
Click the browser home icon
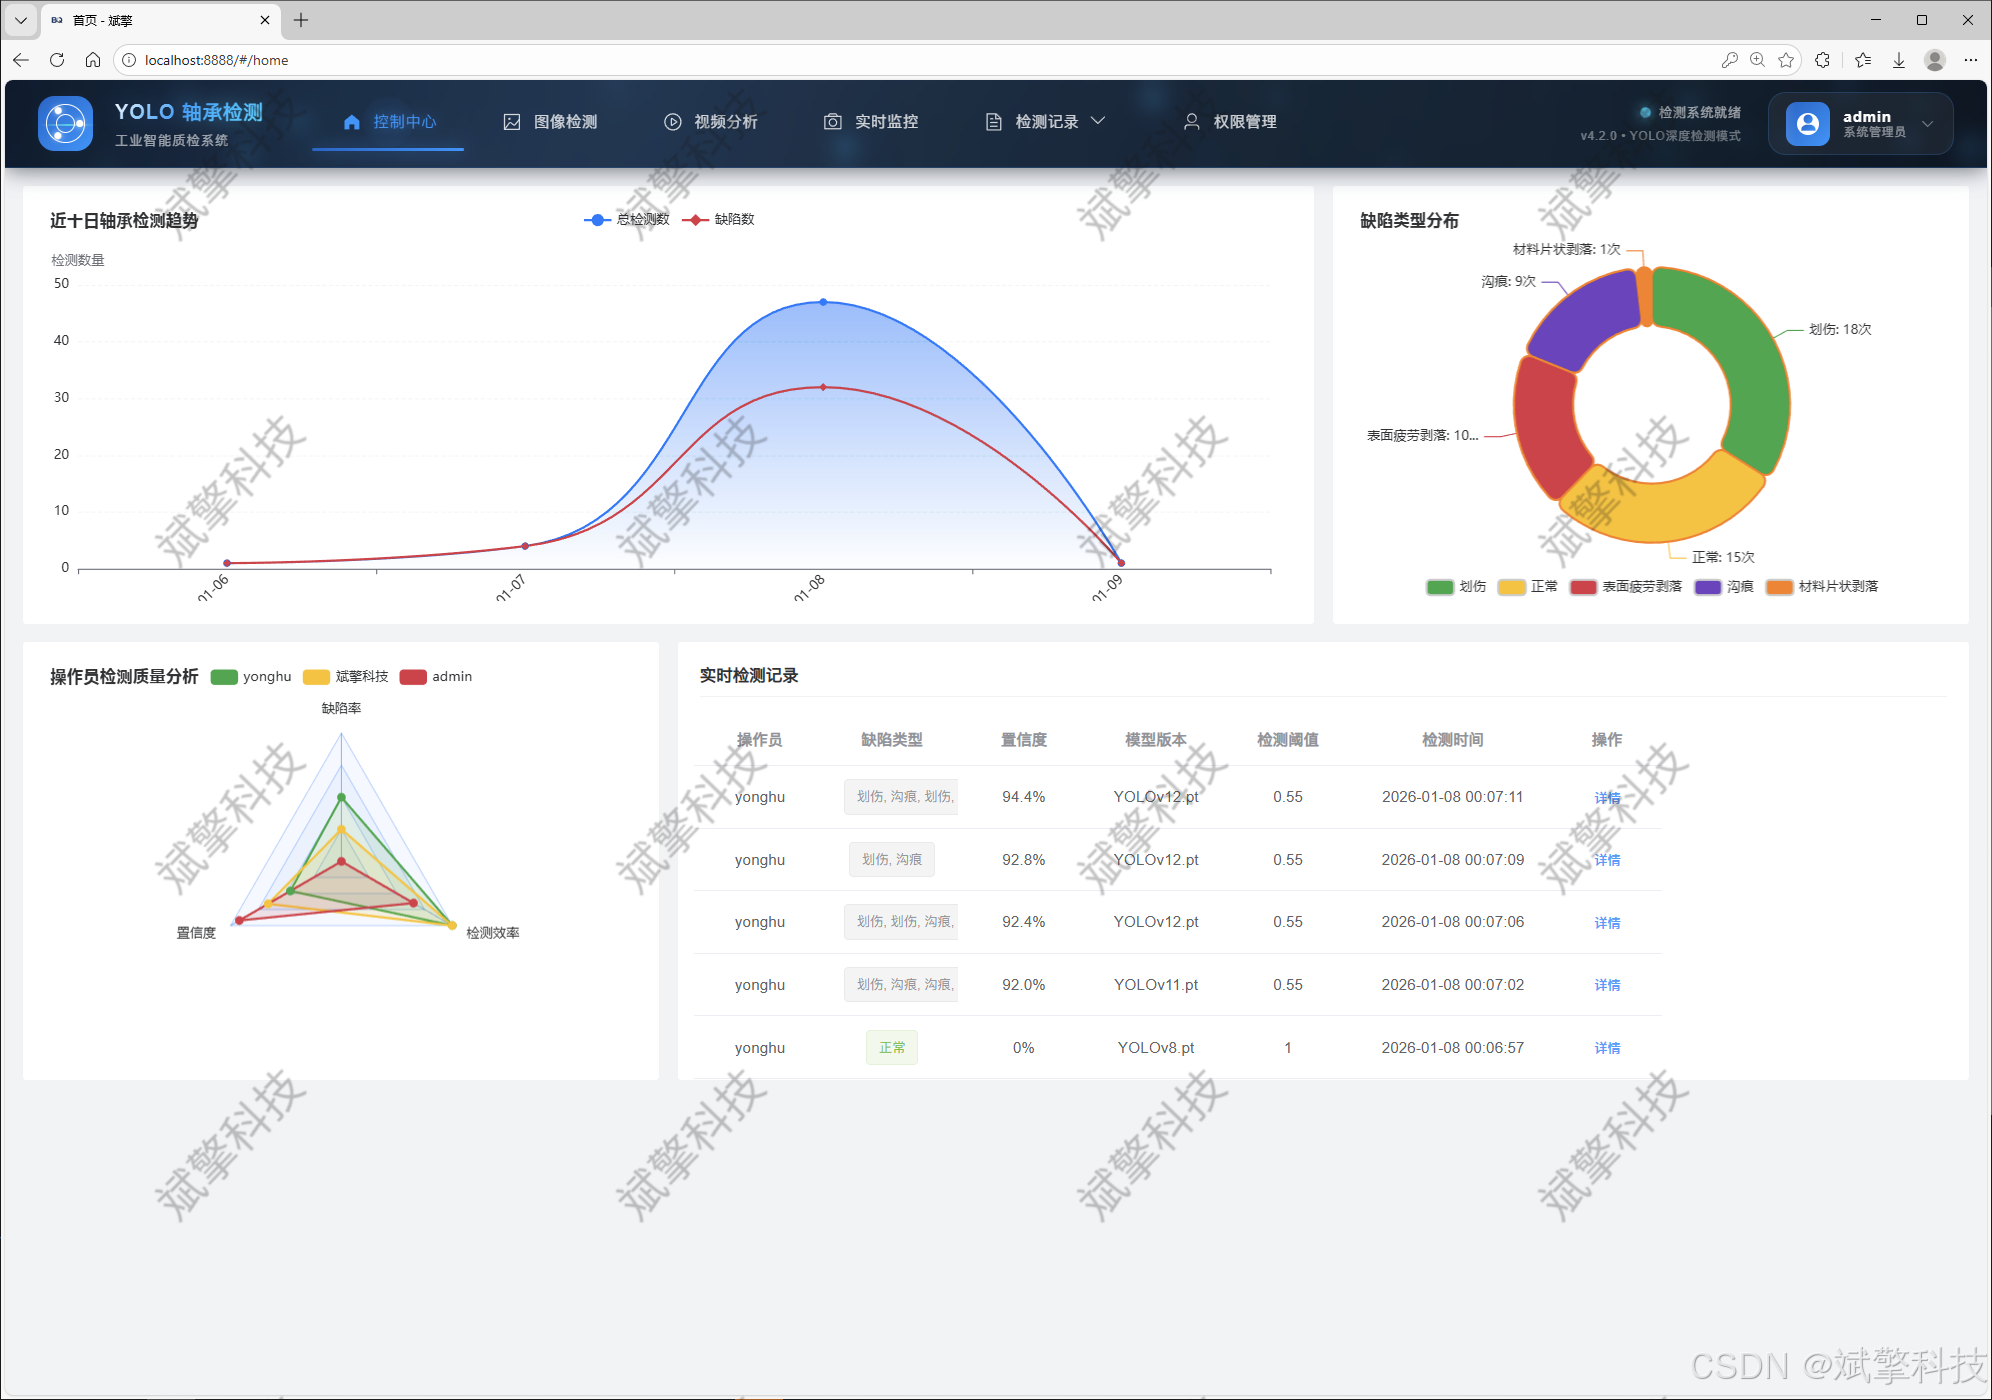(x=93, y=60)
